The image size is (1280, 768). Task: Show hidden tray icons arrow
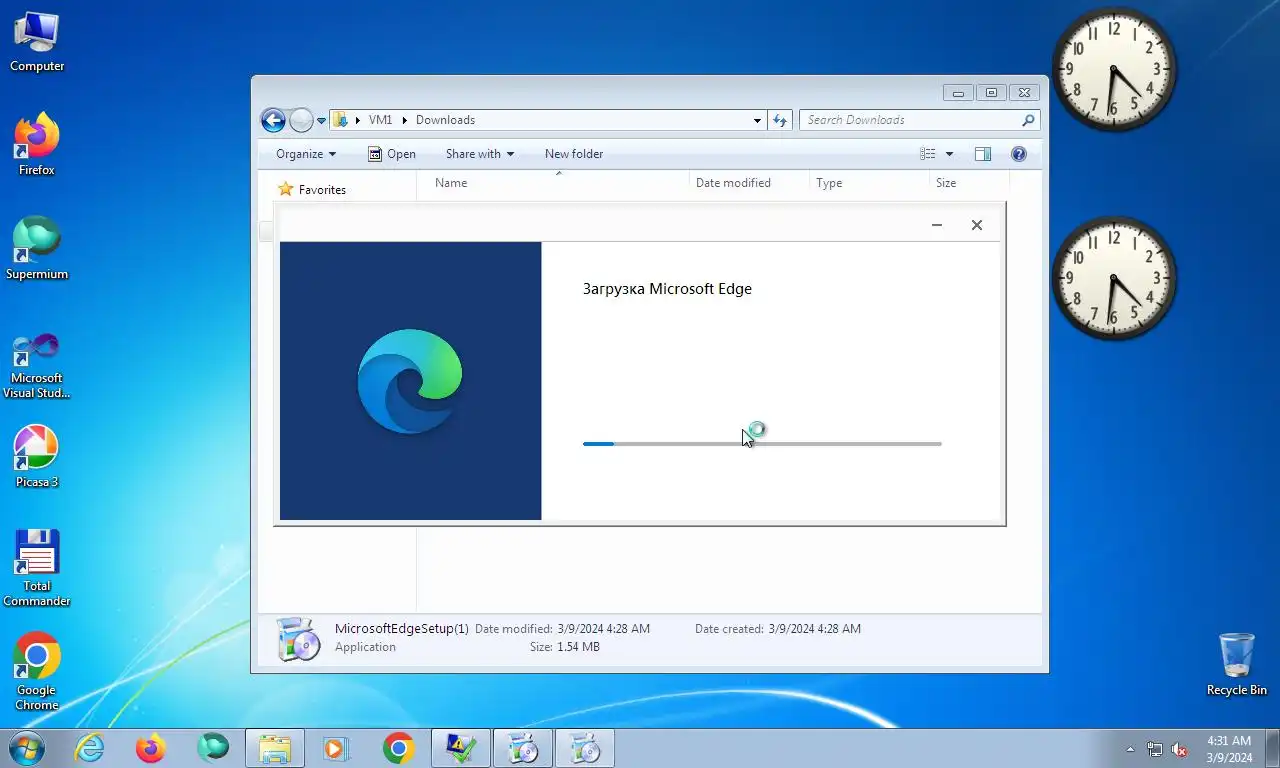[1130, 749]
